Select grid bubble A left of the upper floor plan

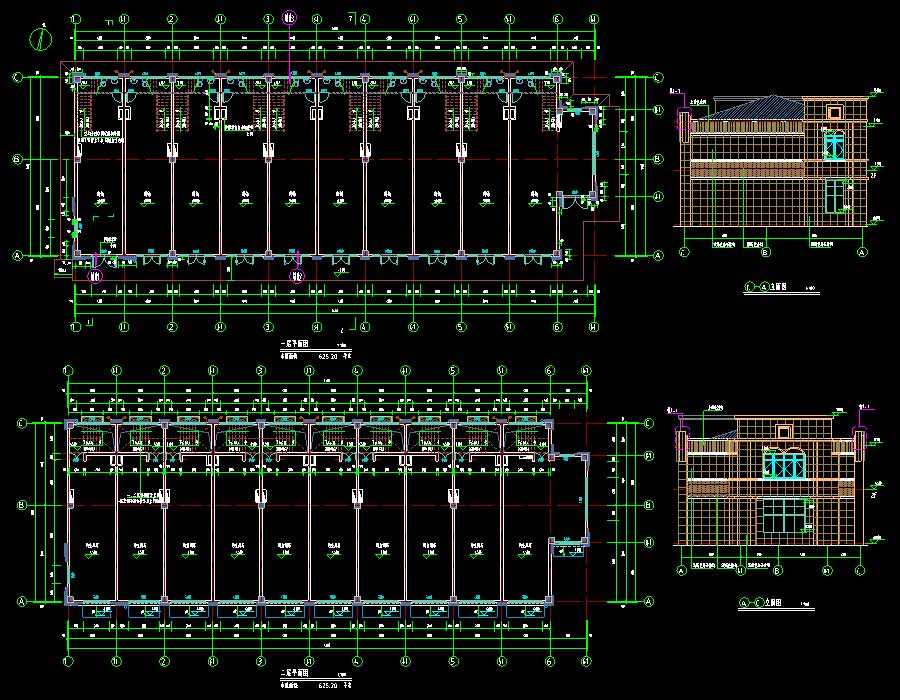(x=18, y=256)
